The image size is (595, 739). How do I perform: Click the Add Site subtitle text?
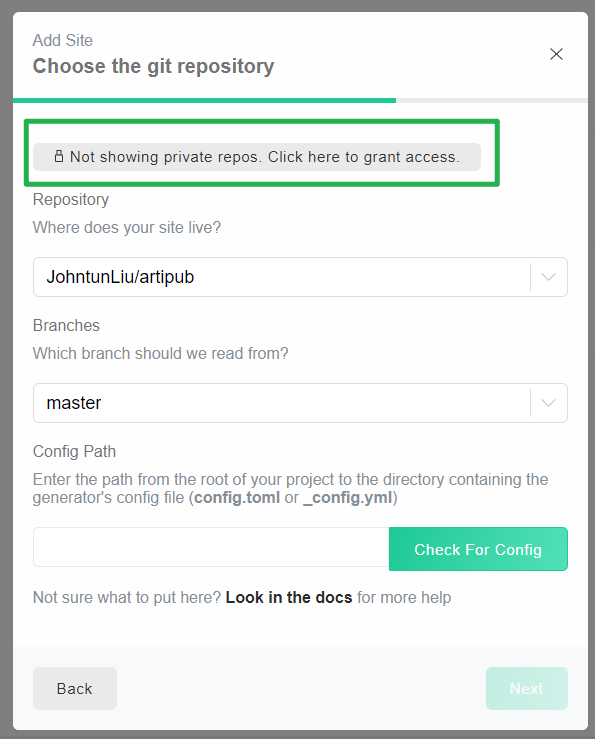tap(63, 41)
